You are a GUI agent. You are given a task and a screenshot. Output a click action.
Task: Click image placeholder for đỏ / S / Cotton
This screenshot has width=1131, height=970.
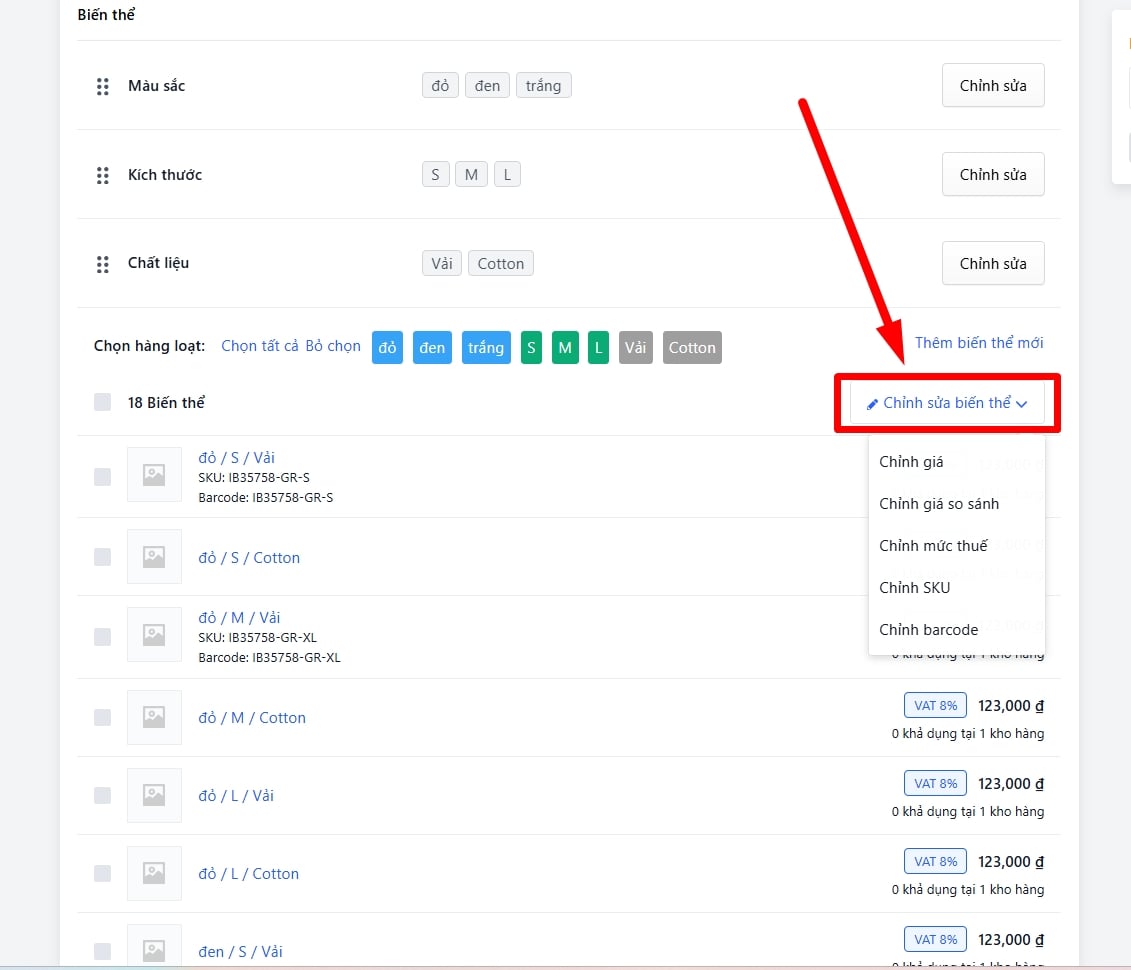point(154,557)
